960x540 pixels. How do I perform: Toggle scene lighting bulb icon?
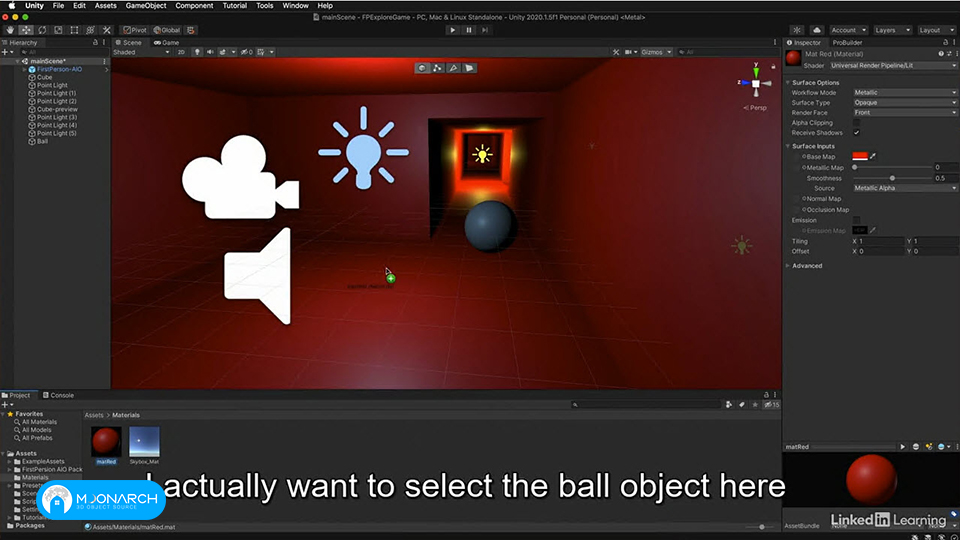(197, 52)
